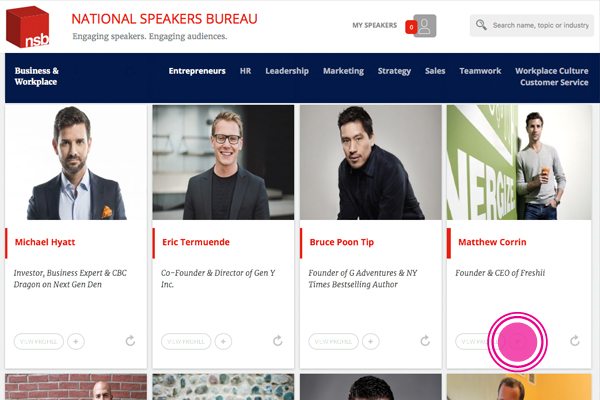Click Matthew Corrin's photo
600x400 pixels.
519,162
